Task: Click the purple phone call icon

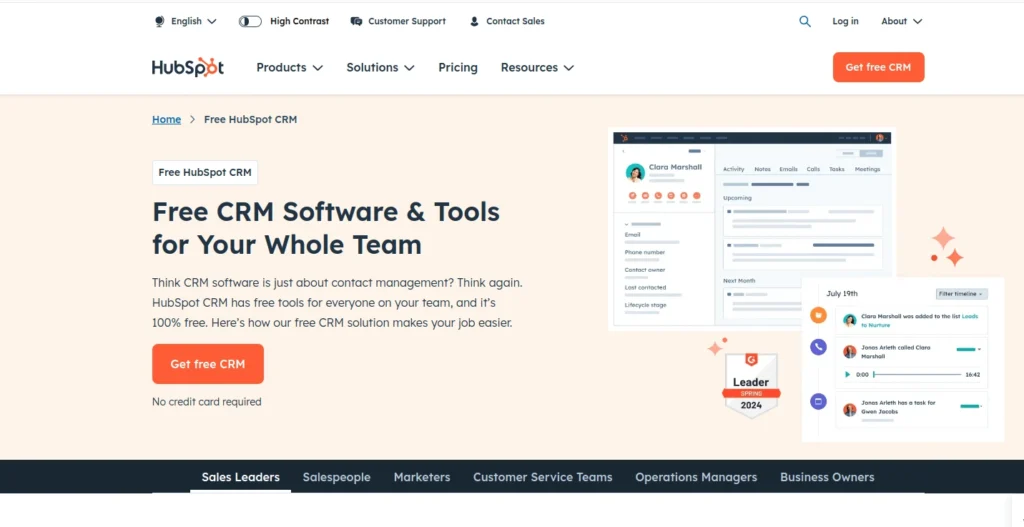Action: [818, 347]
